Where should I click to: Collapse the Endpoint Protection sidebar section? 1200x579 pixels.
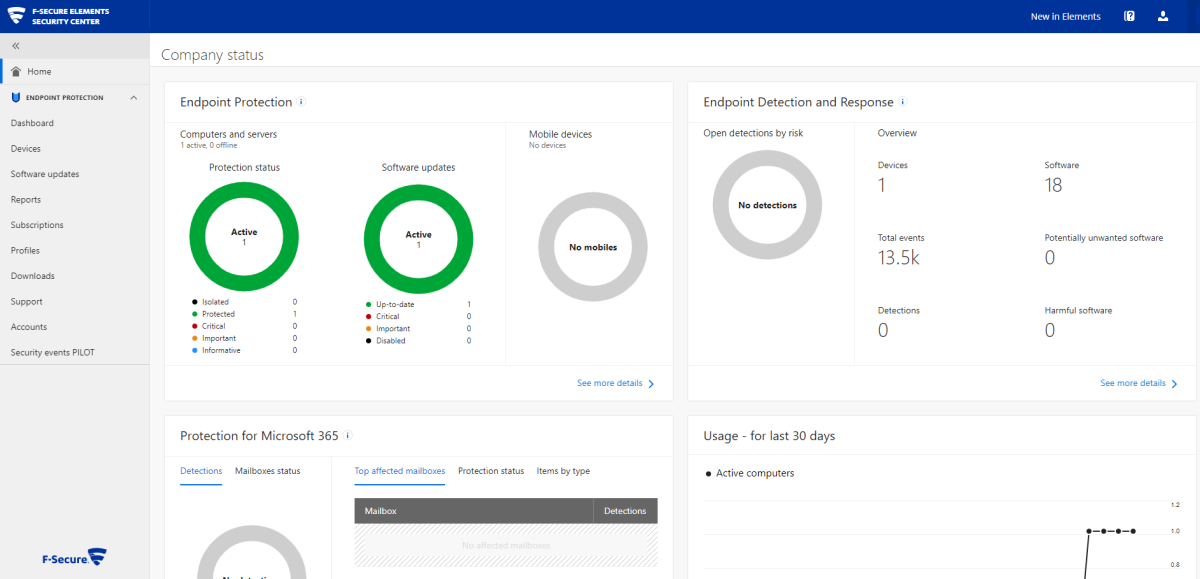point(133,98)
